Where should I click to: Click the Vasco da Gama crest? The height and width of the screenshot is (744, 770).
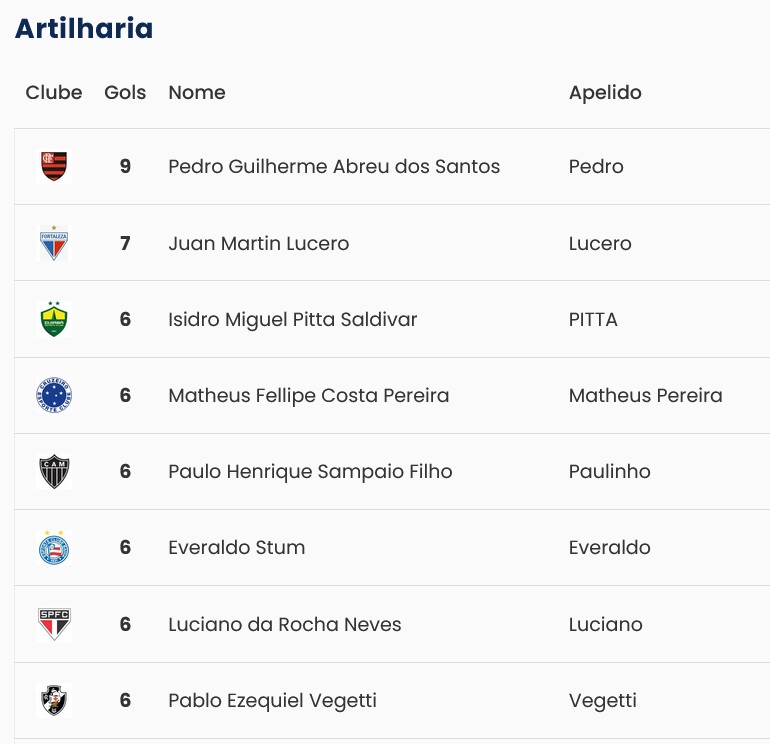click(x=54, y=700)
